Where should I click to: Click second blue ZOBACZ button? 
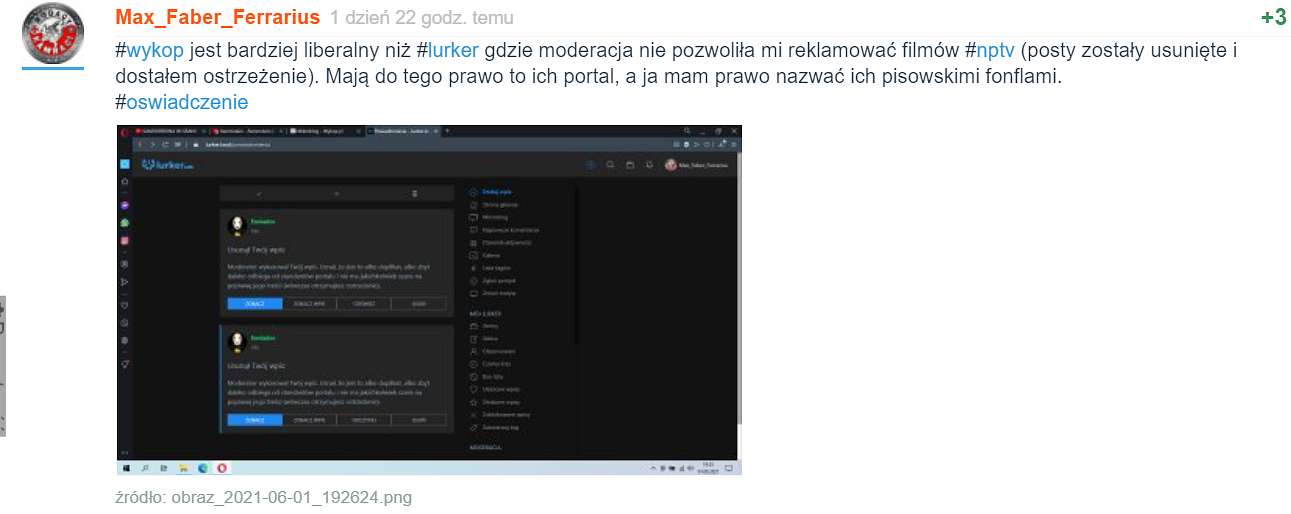click(254, 420)
